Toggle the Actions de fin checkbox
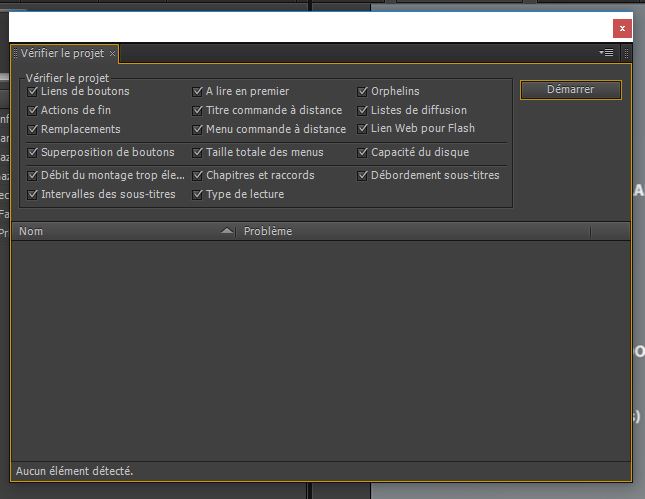Screen dimensions: 645x499 [32, 110]
